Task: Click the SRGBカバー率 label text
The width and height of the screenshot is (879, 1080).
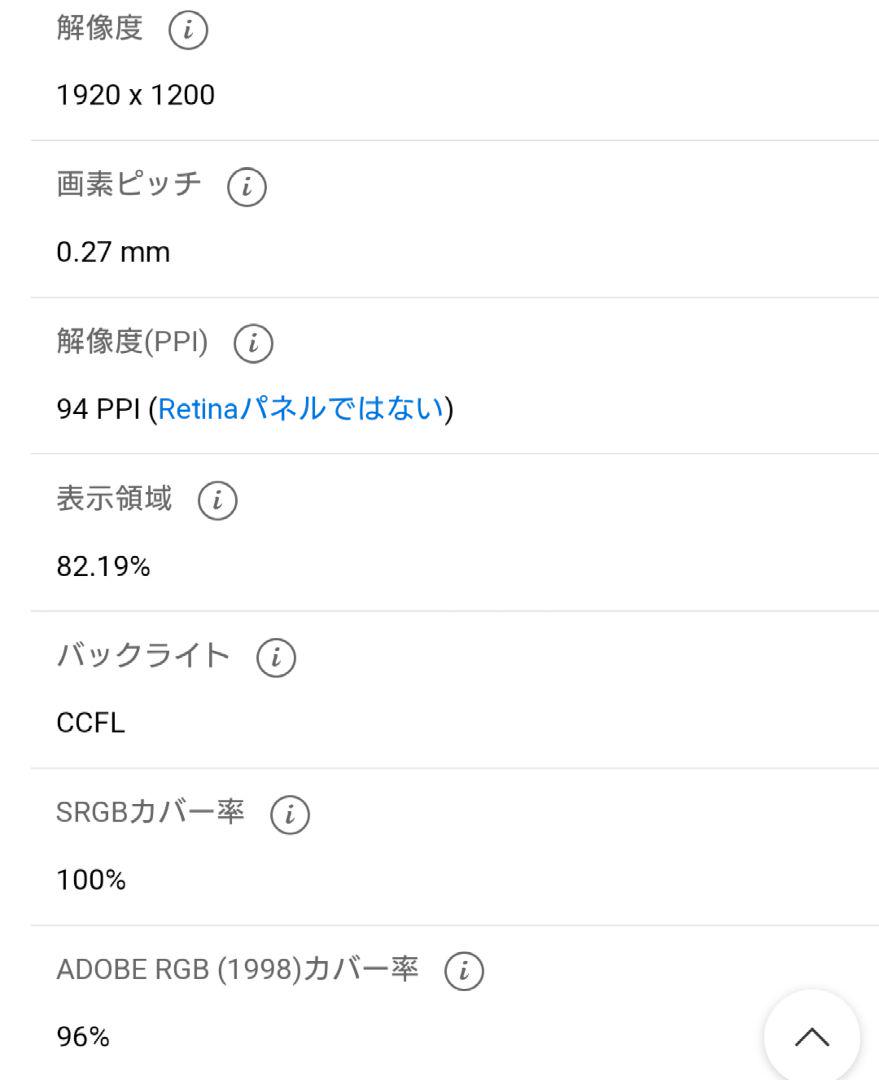Action: pyautogui.click(x=150, y=812)
